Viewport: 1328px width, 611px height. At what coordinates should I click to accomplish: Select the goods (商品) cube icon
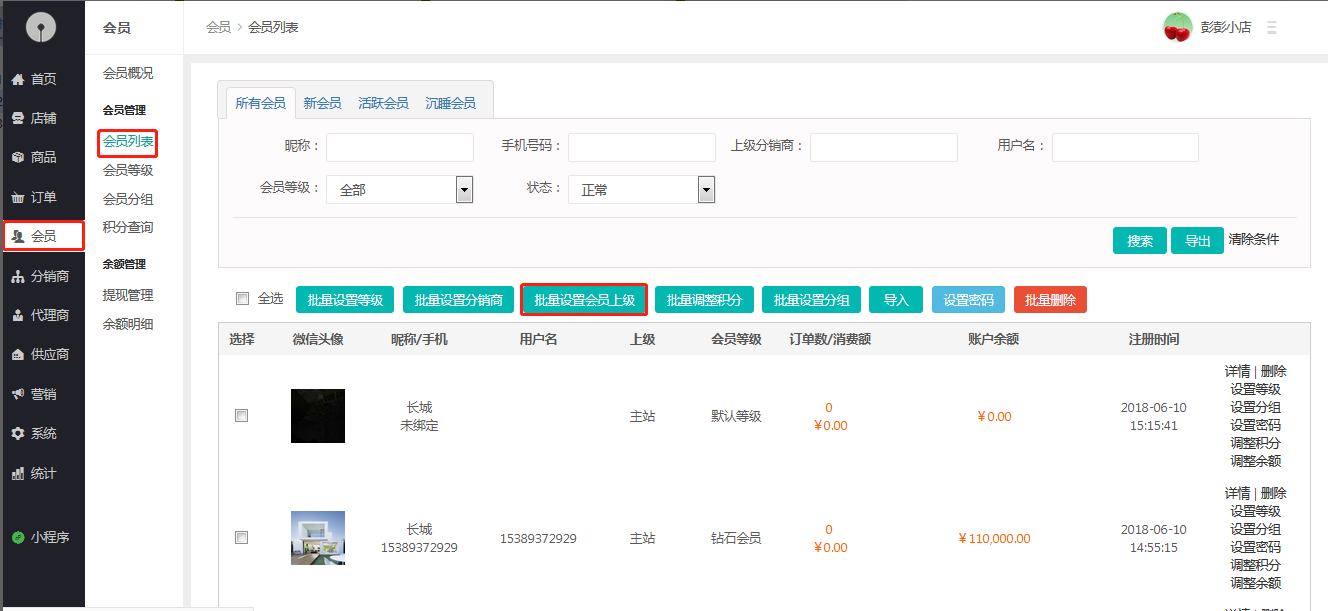[x=17, y=157]
